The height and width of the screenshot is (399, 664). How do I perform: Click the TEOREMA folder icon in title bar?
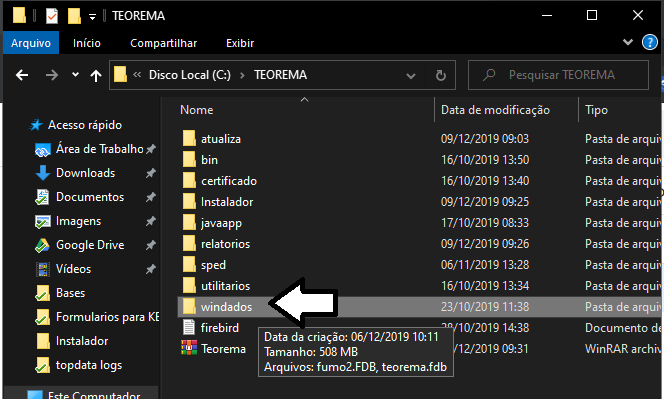coord(19,15)
